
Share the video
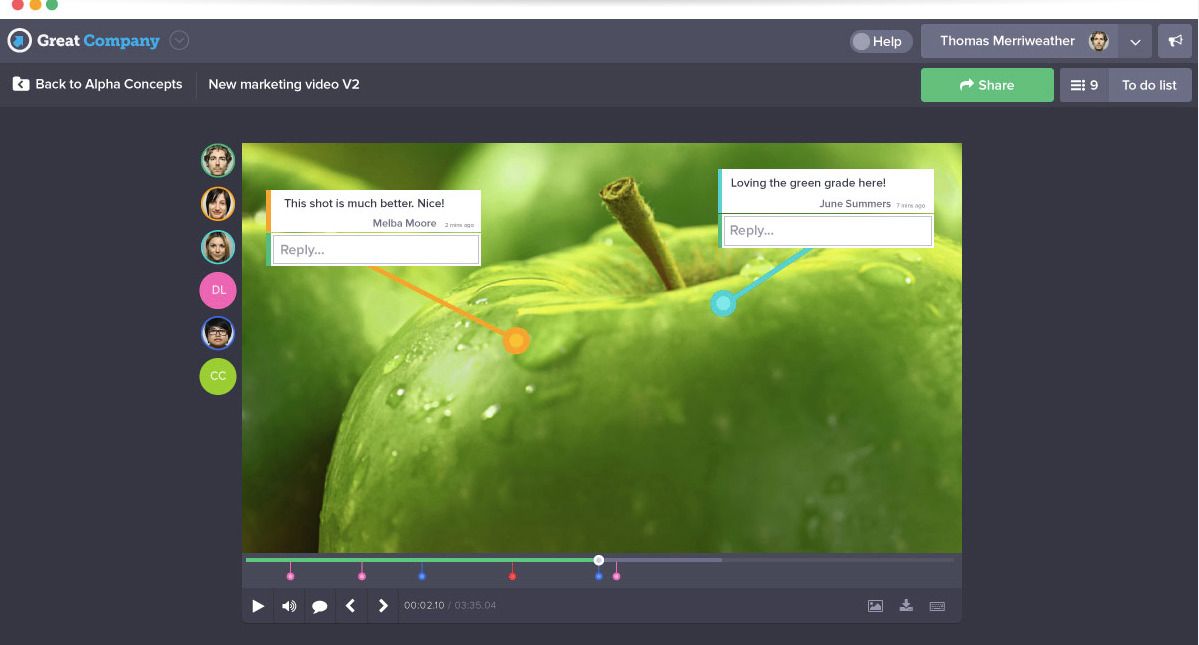(987, 85)
